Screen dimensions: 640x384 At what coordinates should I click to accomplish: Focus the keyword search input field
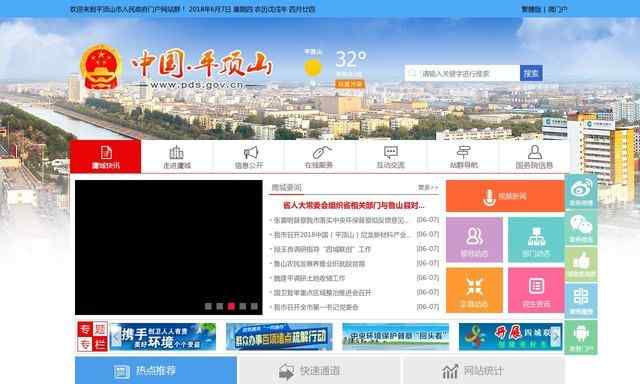(x=462, y=73)
